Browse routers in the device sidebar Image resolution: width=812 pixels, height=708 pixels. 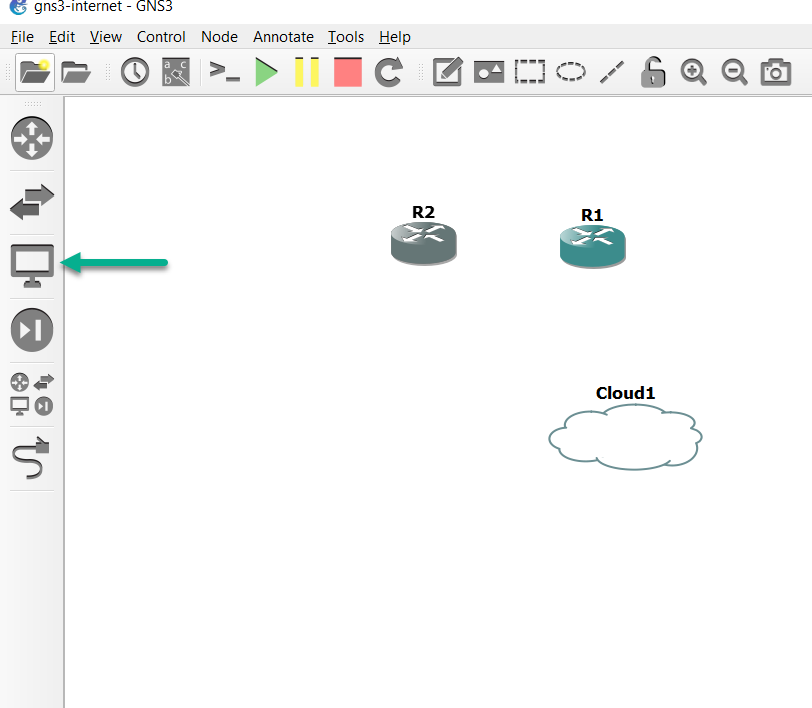[x=32, y=138]
